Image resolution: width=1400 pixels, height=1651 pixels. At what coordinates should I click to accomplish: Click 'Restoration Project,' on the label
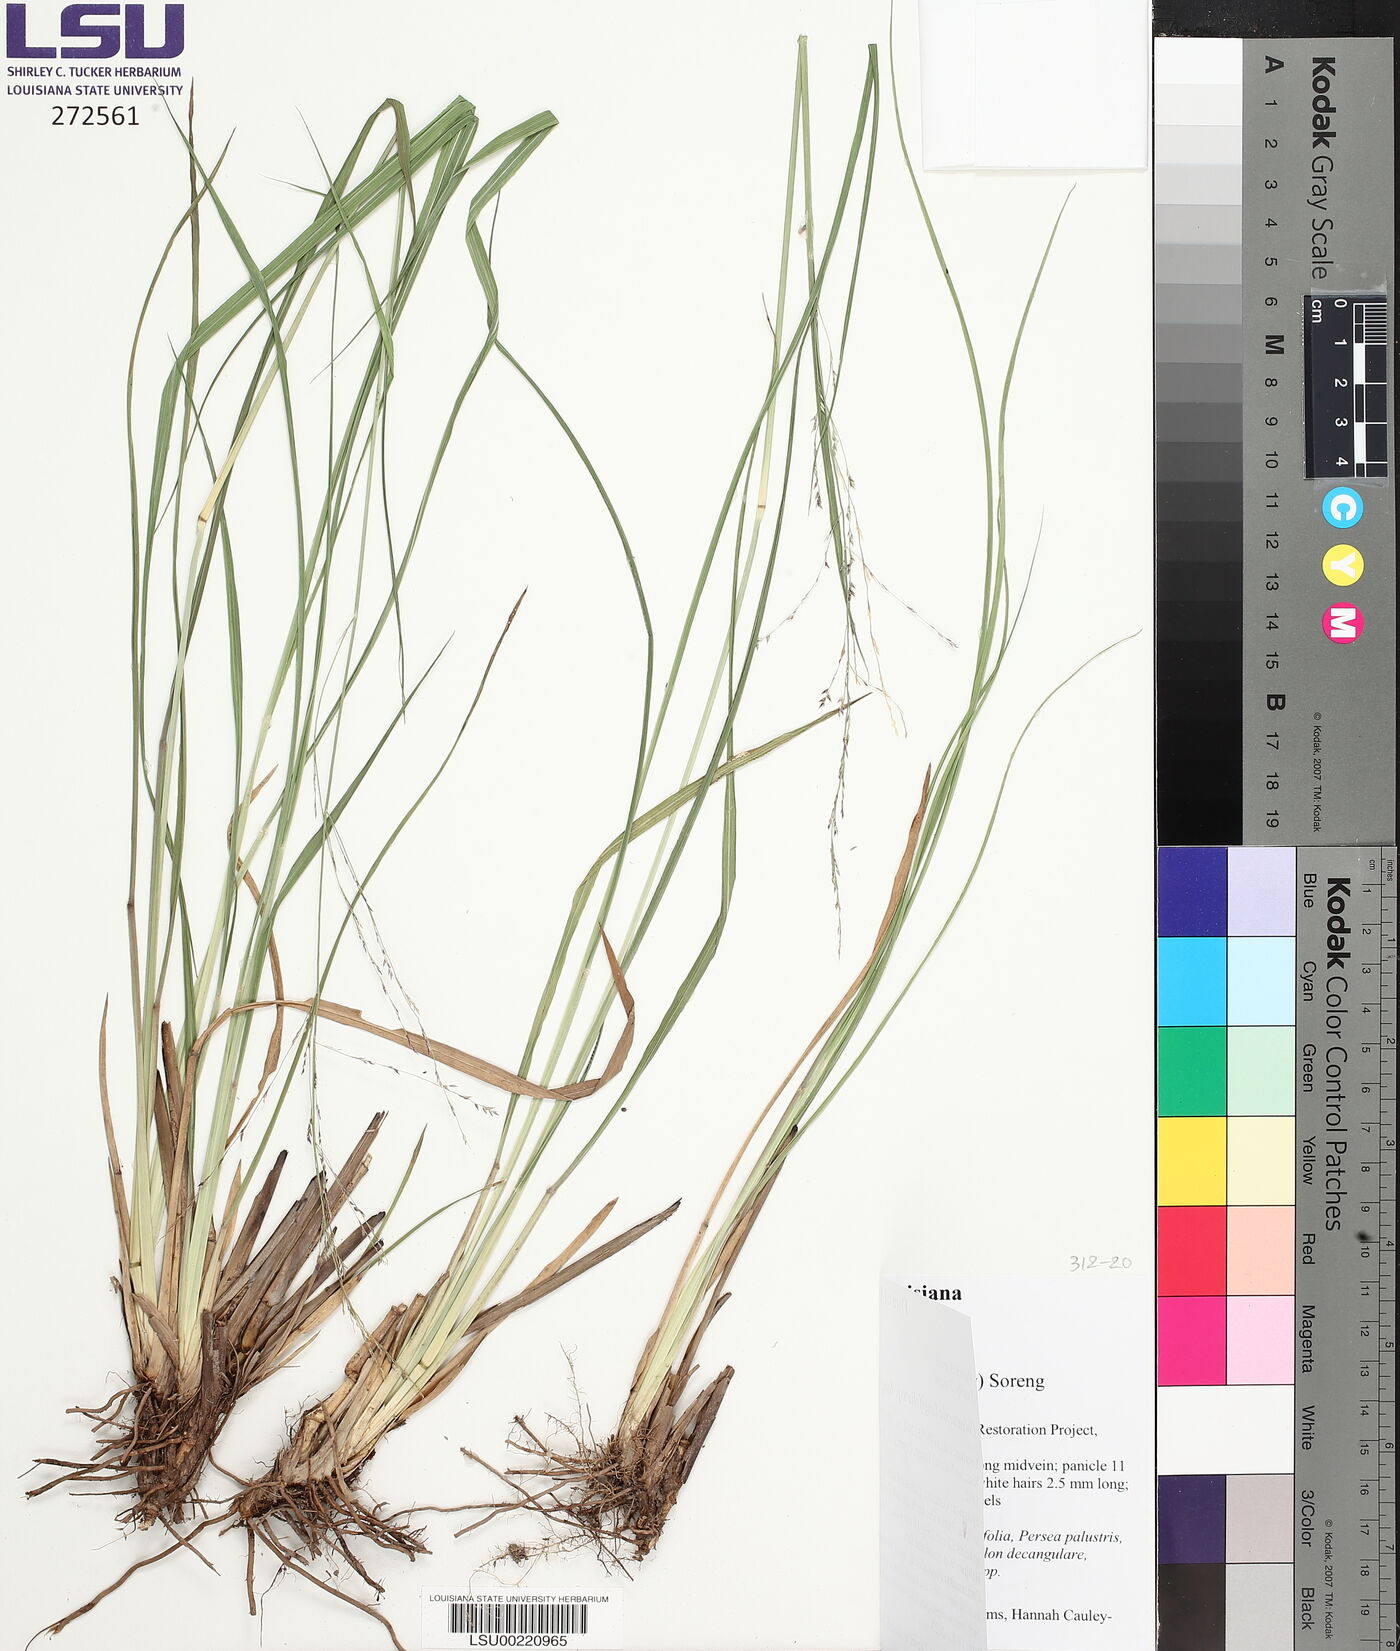click(1037, 1430)
